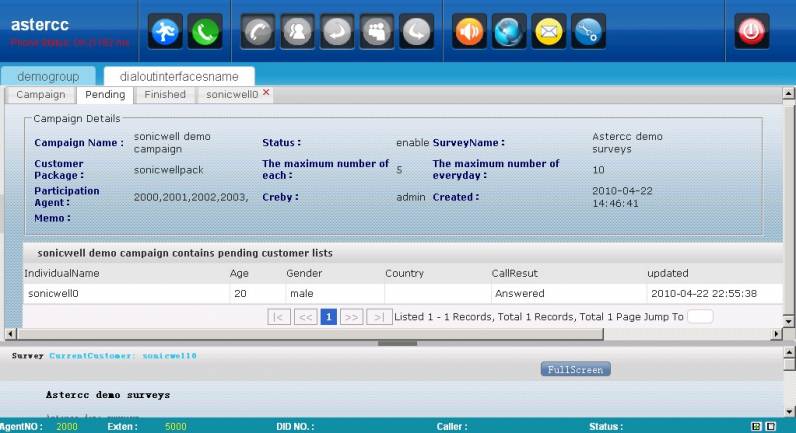The width and height of the screenshot is (796, 433).
Task: Click the Jump To page input field
Action: (x=700, y=317)
